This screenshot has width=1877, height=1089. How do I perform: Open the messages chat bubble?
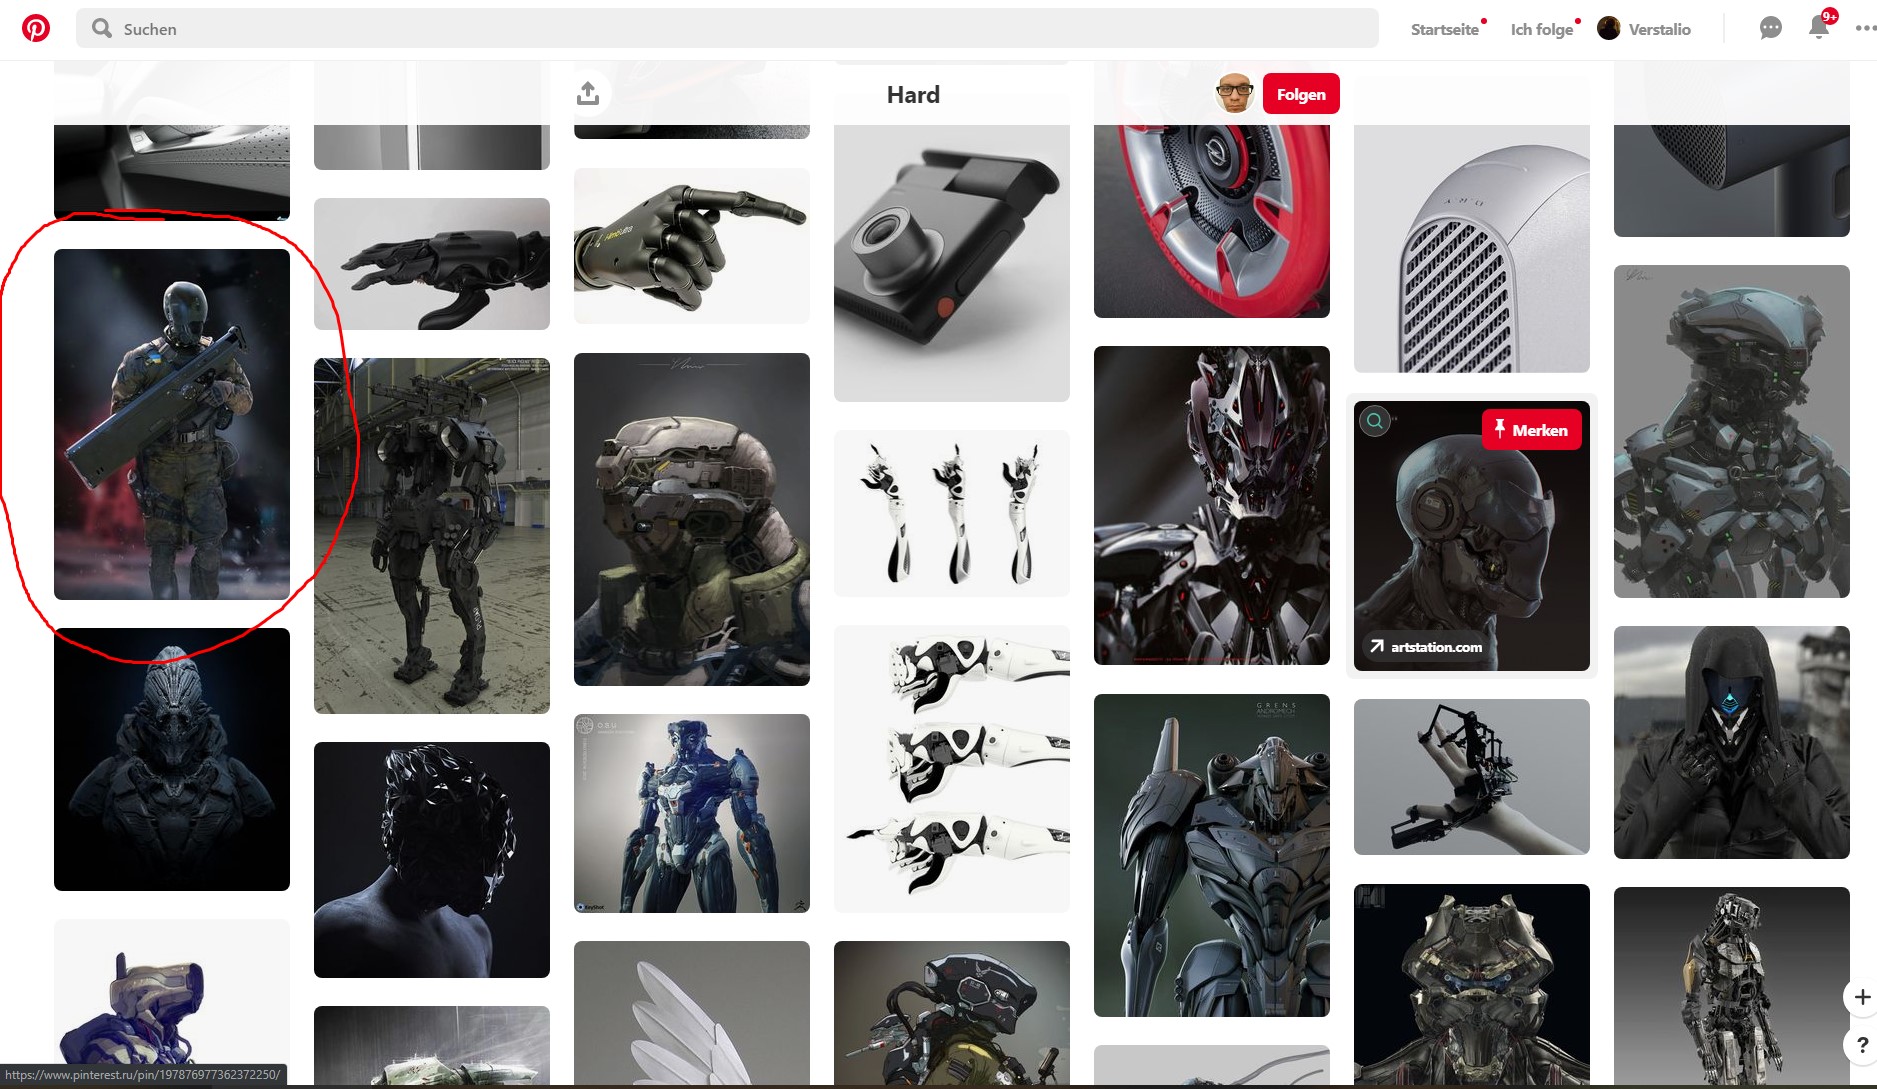[1770, 28]
